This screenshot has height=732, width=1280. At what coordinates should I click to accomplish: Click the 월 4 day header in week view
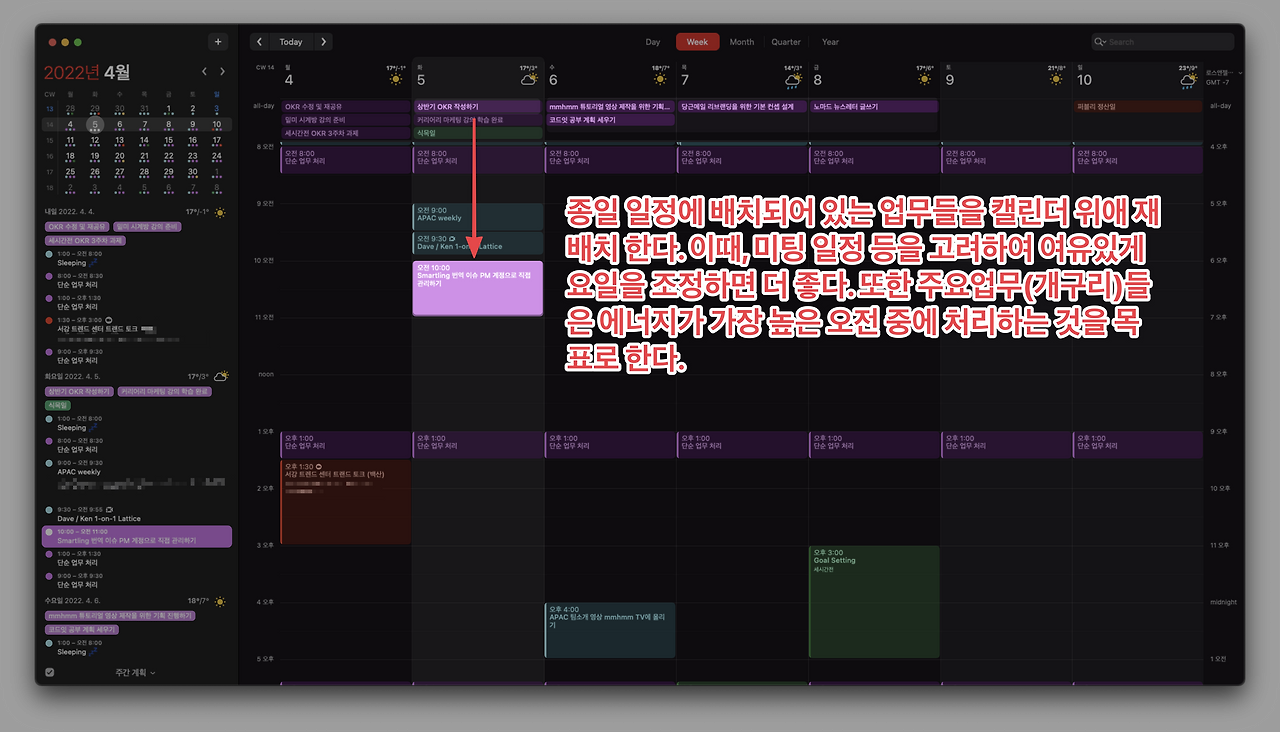click(288, 77)
